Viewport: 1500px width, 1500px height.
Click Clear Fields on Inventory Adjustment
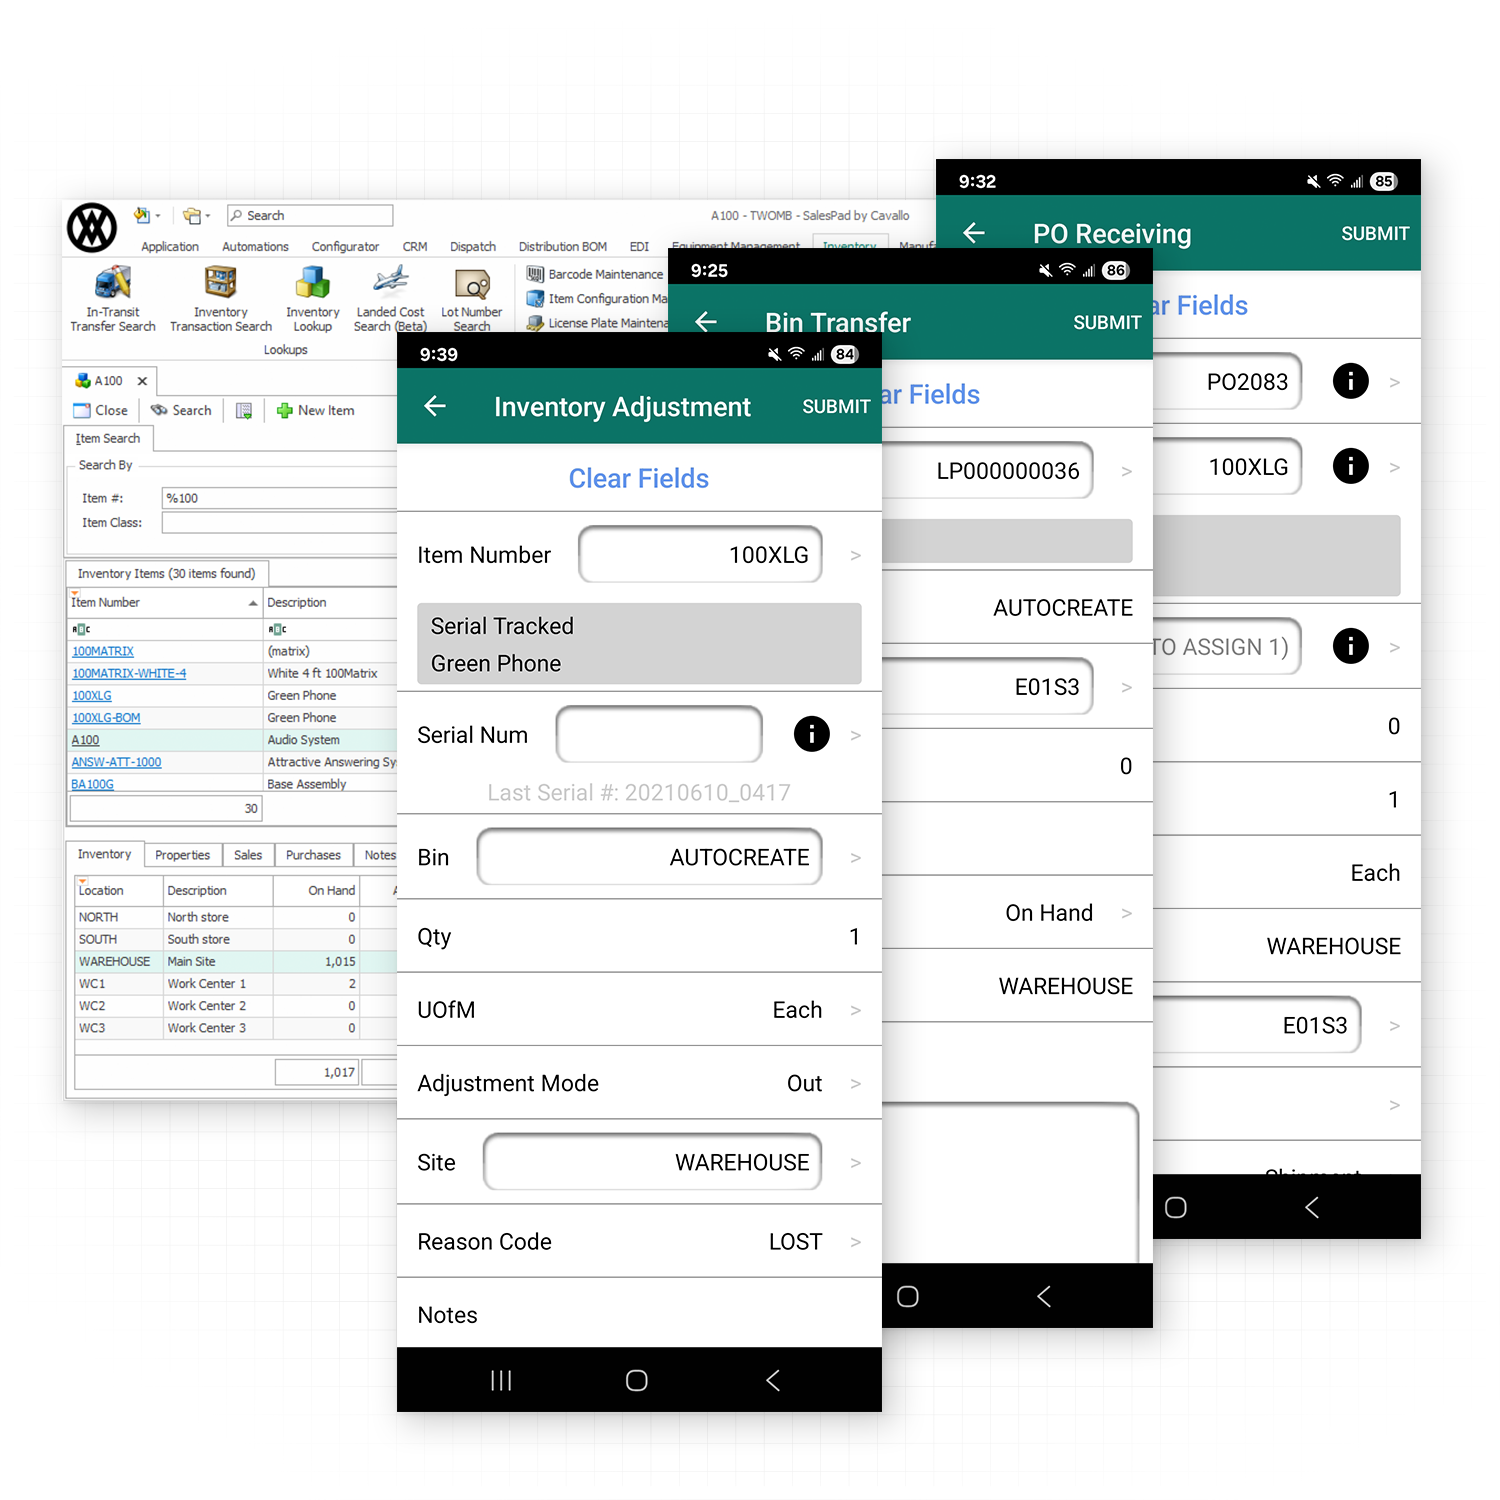(638, 478)
